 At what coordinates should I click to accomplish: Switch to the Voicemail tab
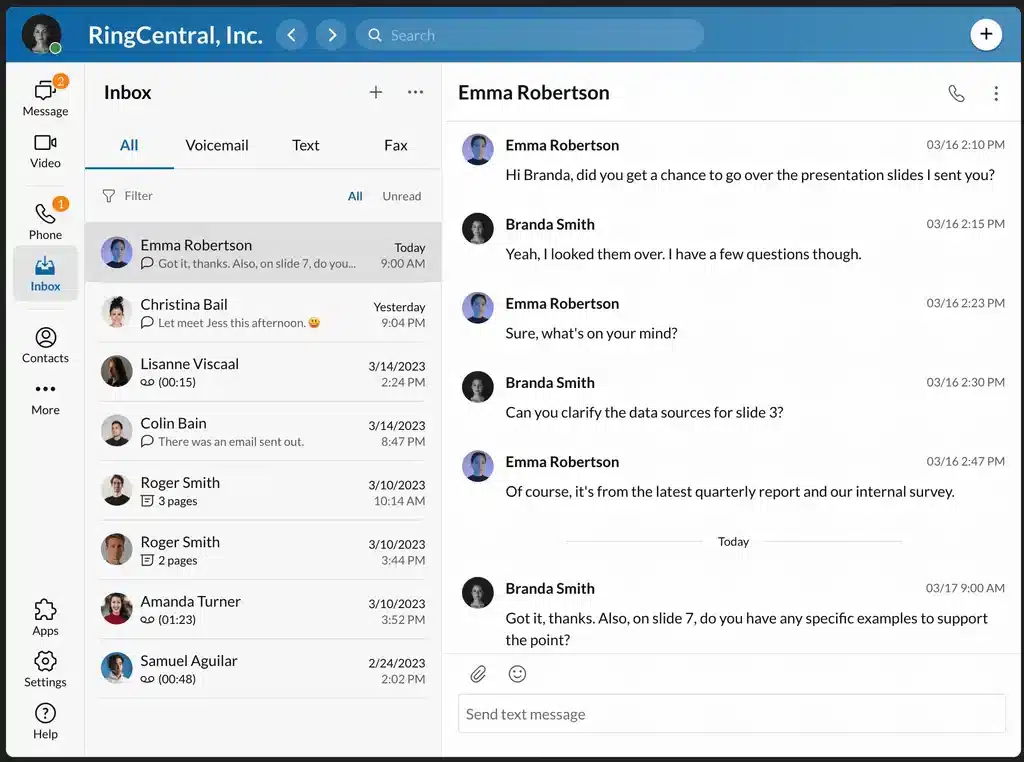pos(216,145)
